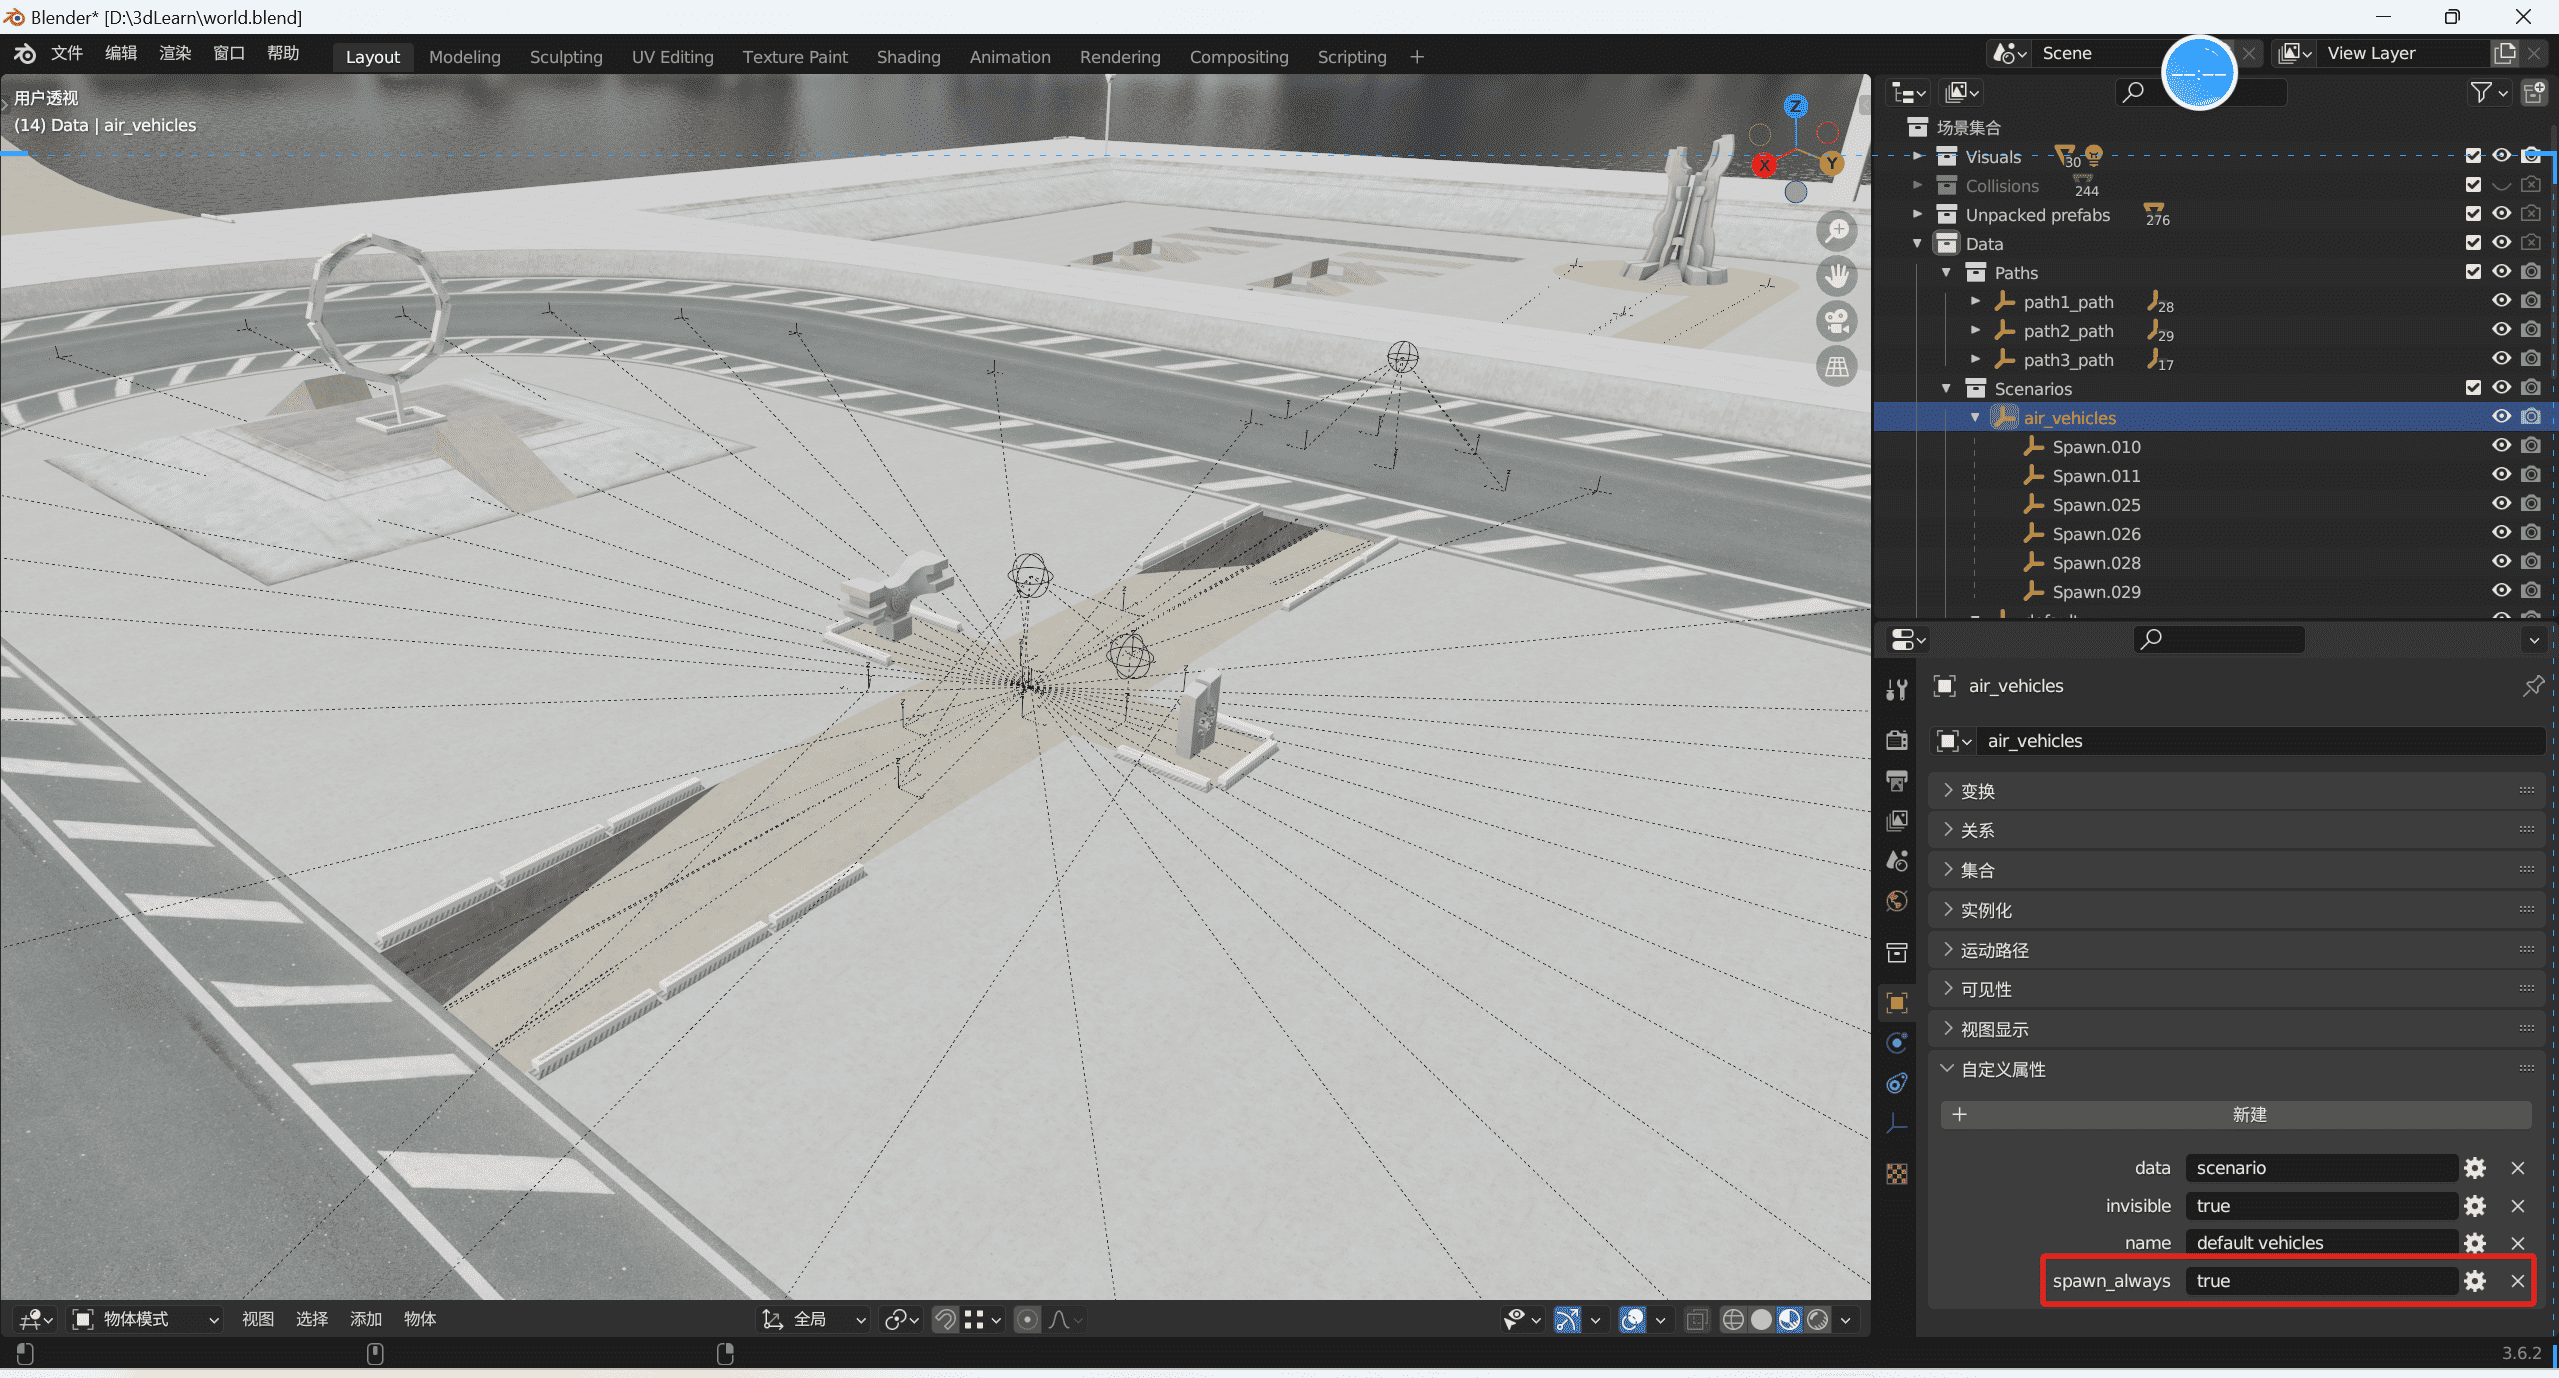2559x1378 pixels.
Task: Toggle X-ray display in viewport header
Action: (1696, 1320)
